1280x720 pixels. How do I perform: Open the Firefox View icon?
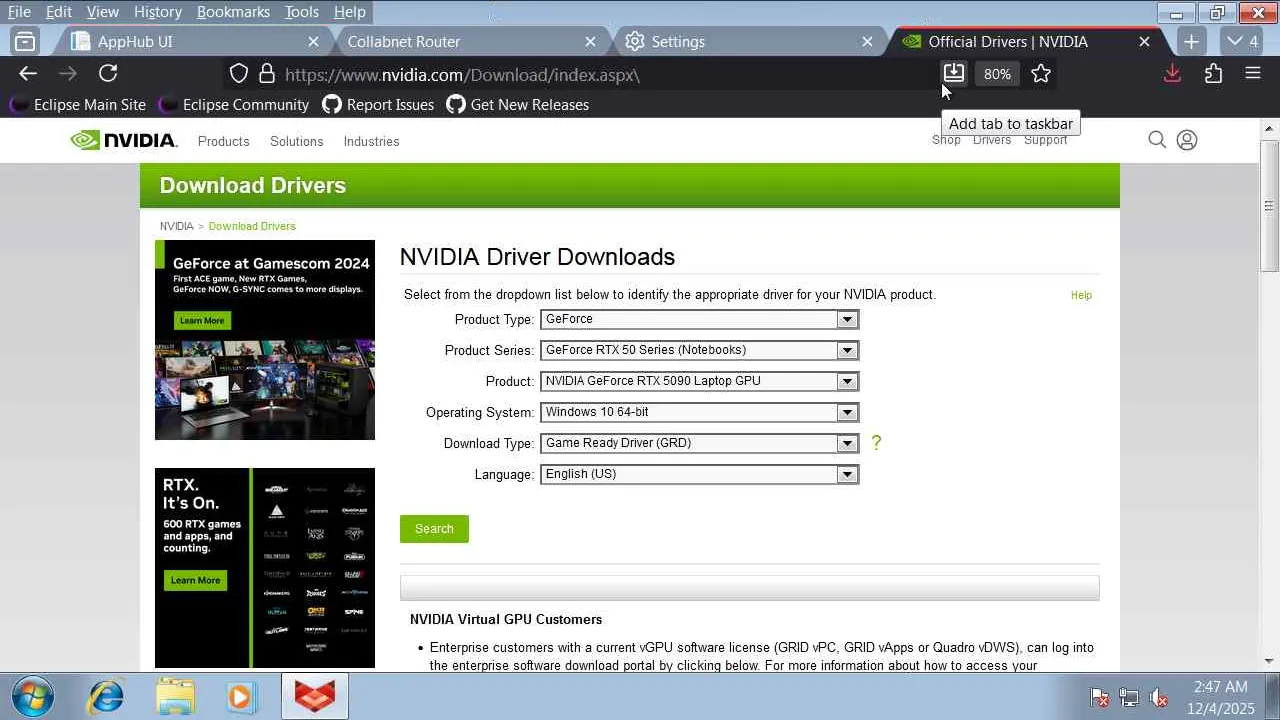(25, 41)
